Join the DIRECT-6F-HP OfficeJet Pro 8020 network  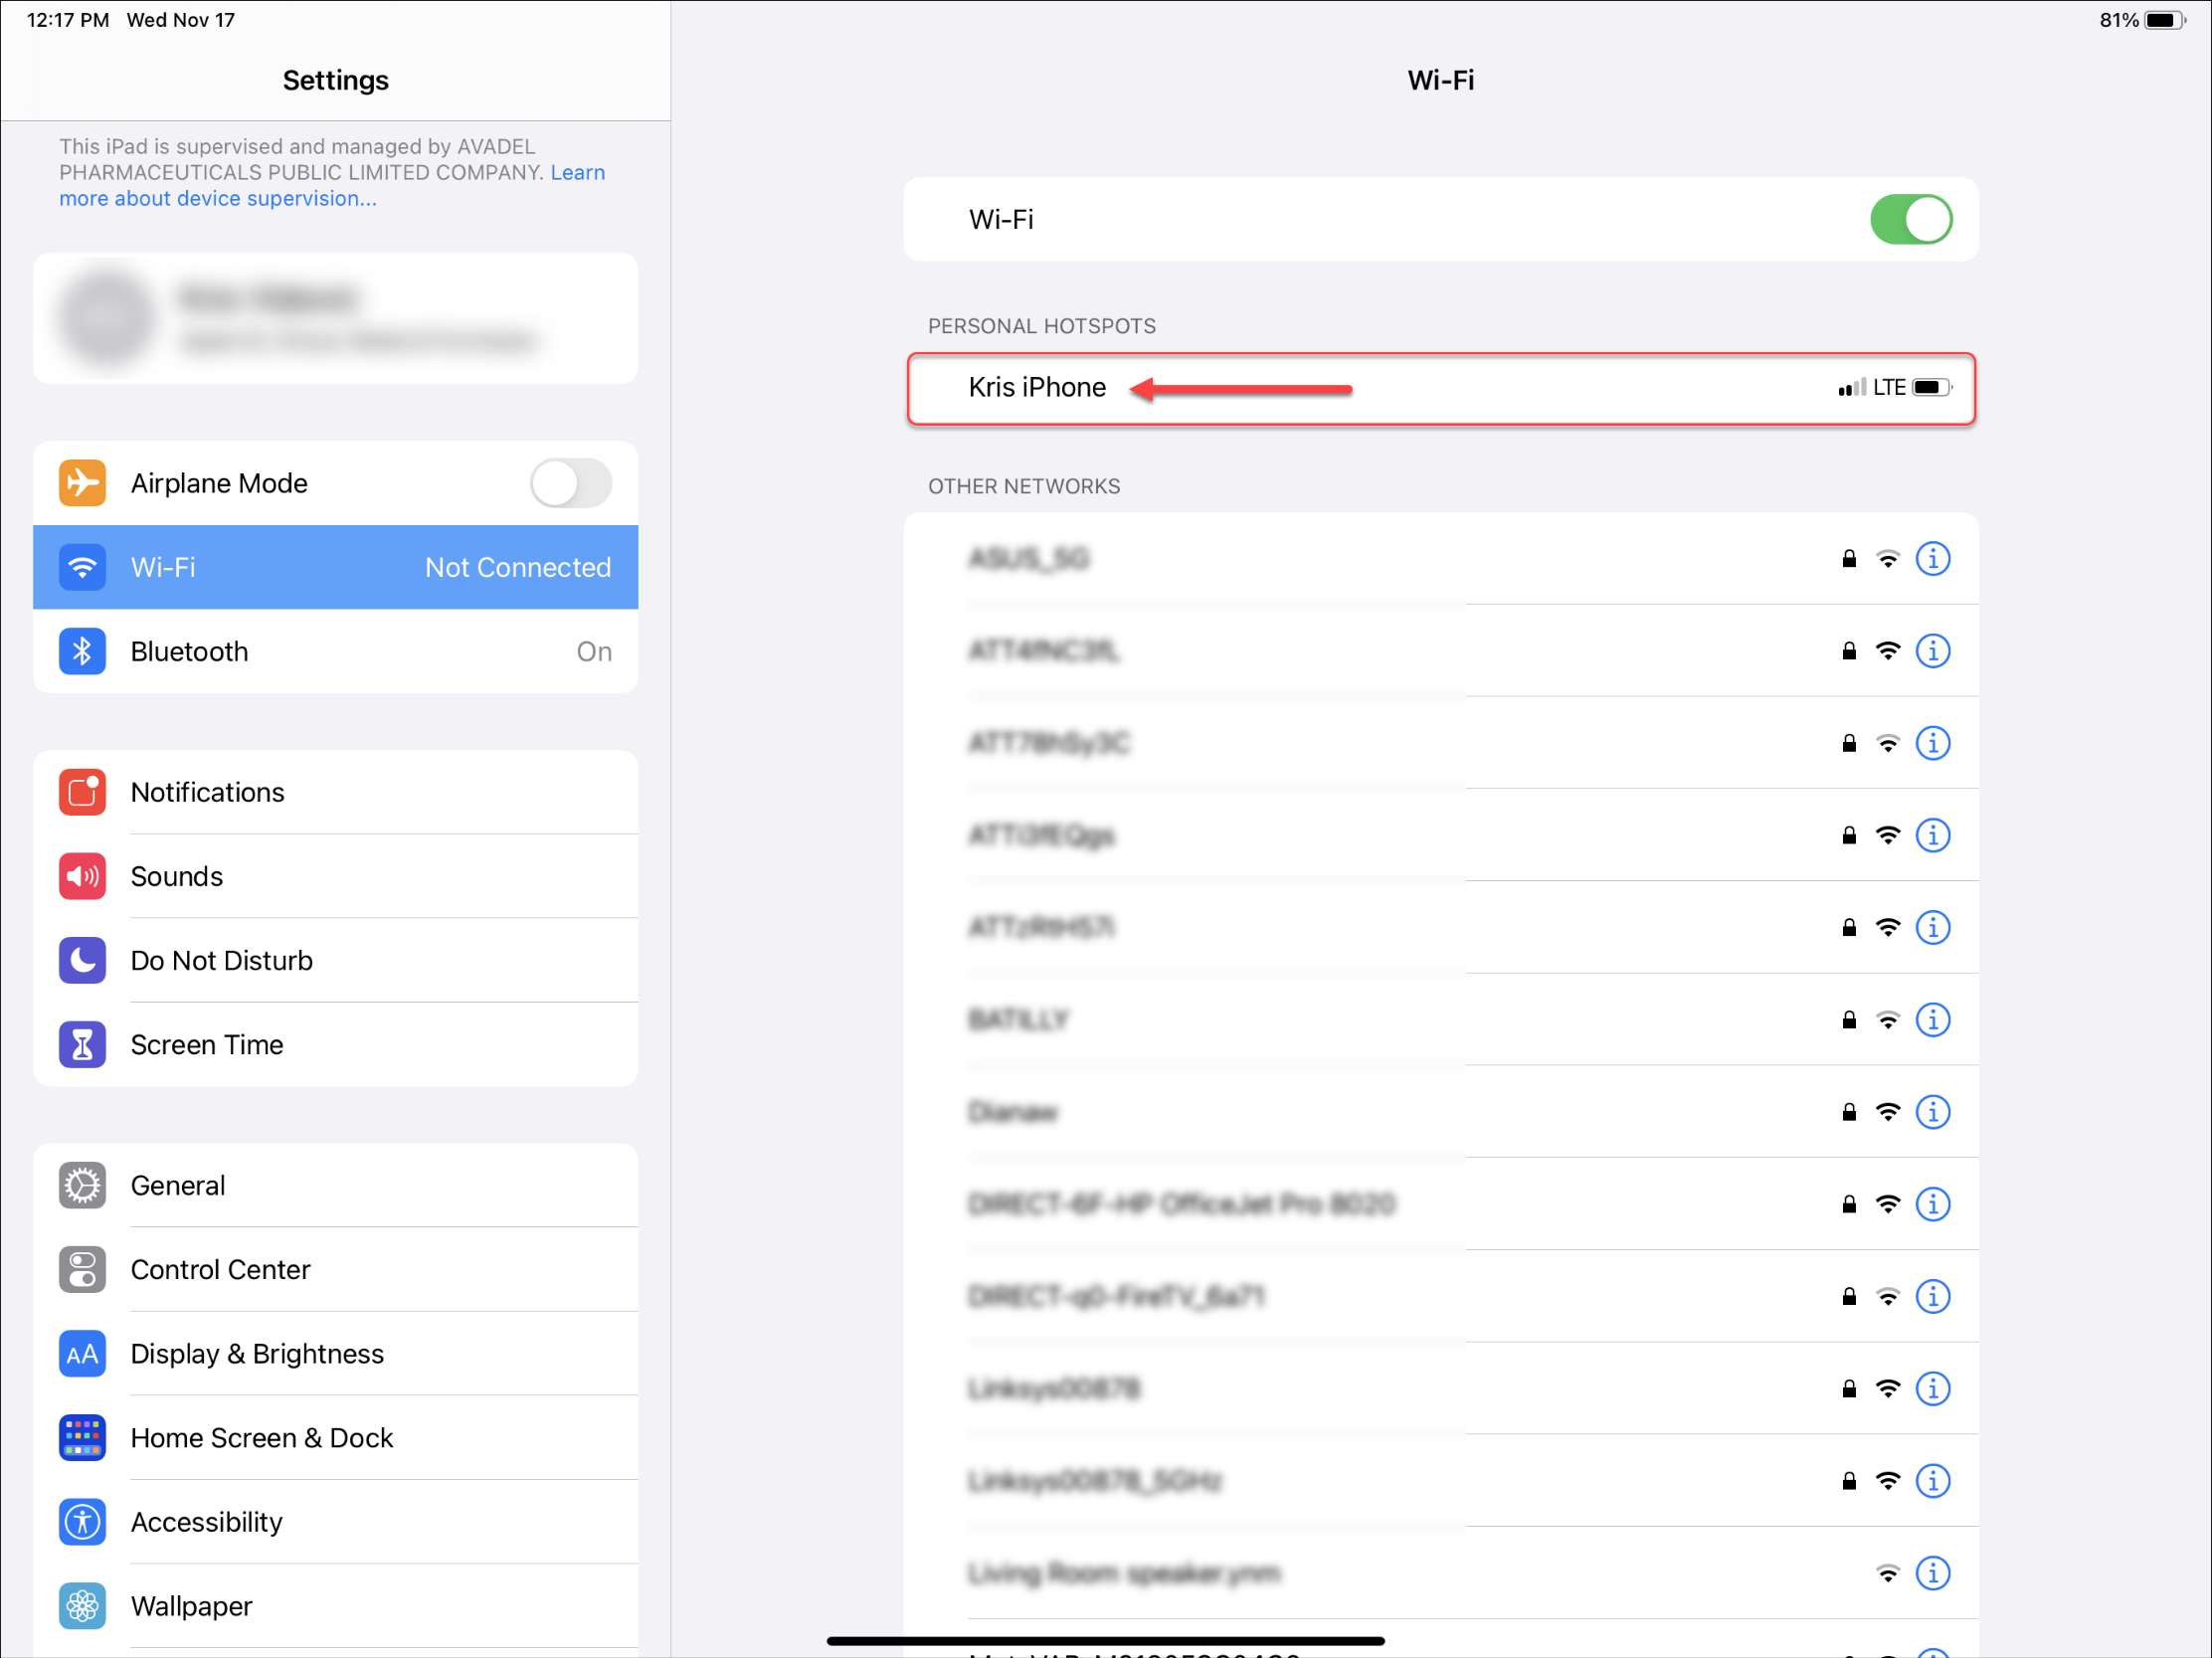(x=1440, y=1203)
